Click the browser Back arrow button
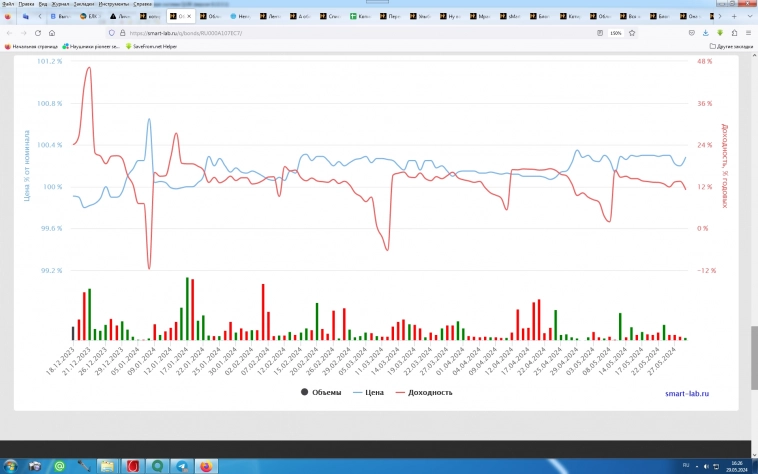 [10, 32]
